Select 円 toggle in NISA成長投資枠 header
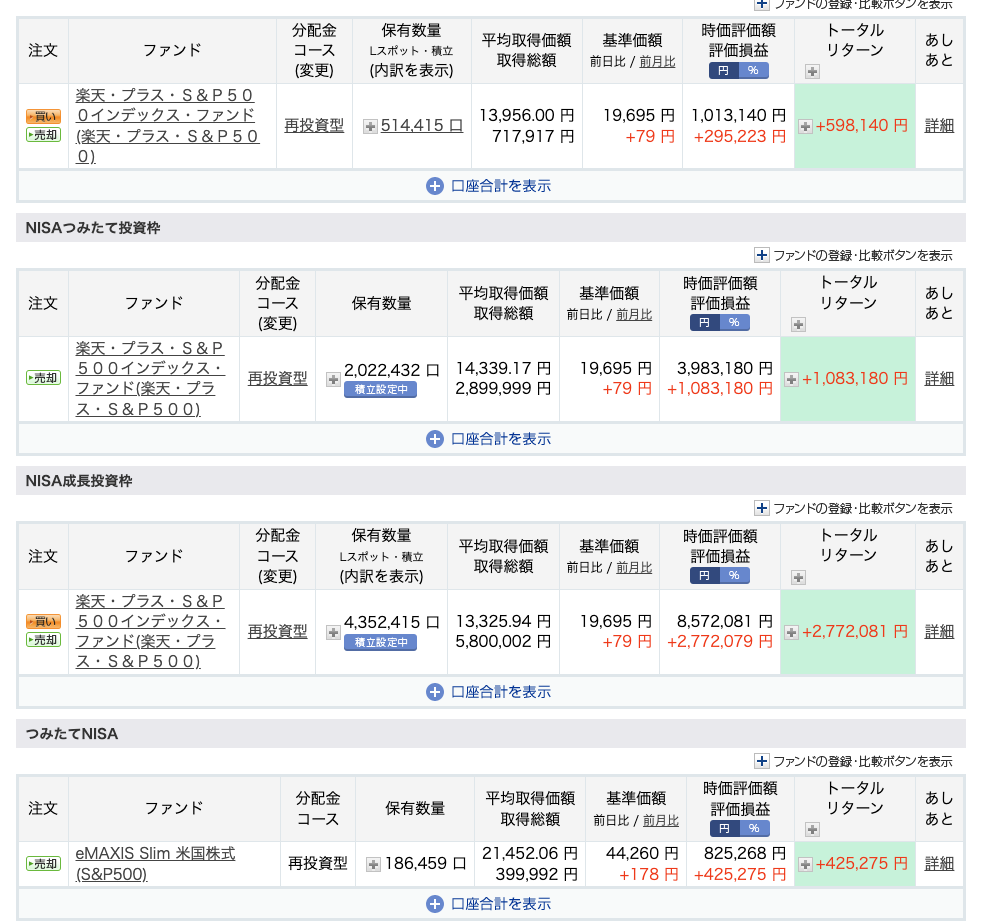 click(705, 575)
